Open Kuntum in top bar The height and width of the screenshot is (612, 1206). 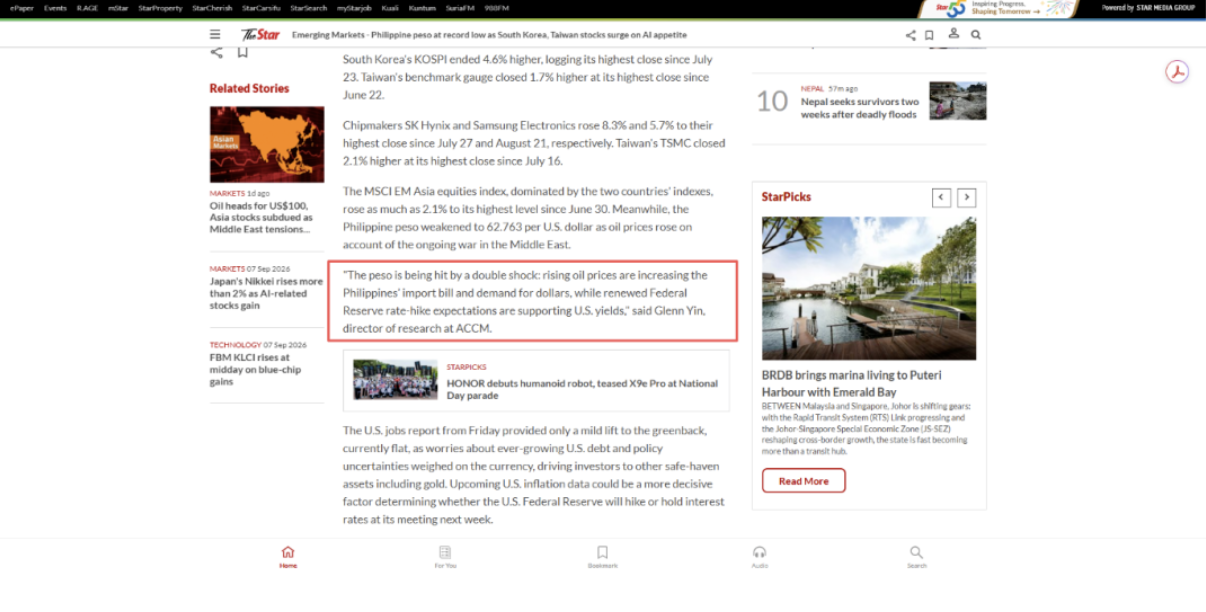422,8
